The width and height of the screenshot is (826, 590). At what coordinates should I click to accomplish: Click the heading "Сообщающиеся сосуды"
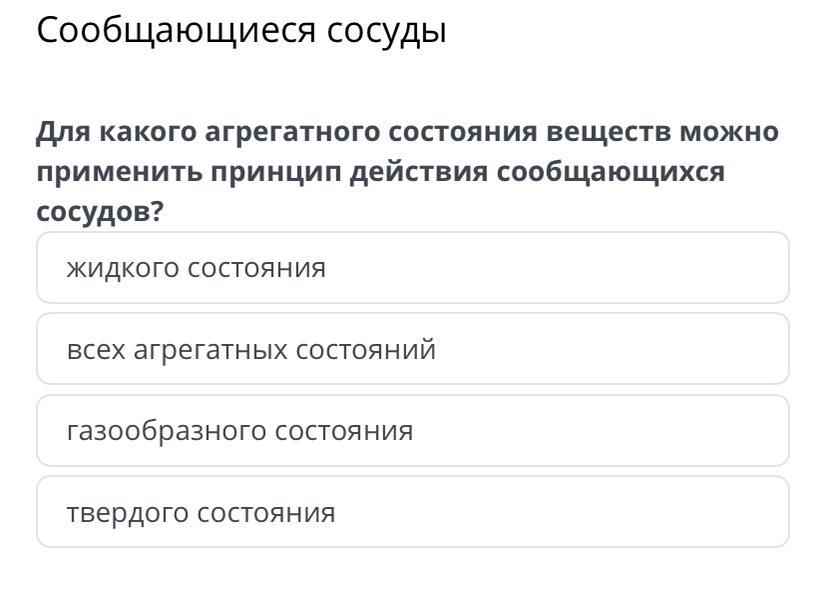[x=241, y=31]
